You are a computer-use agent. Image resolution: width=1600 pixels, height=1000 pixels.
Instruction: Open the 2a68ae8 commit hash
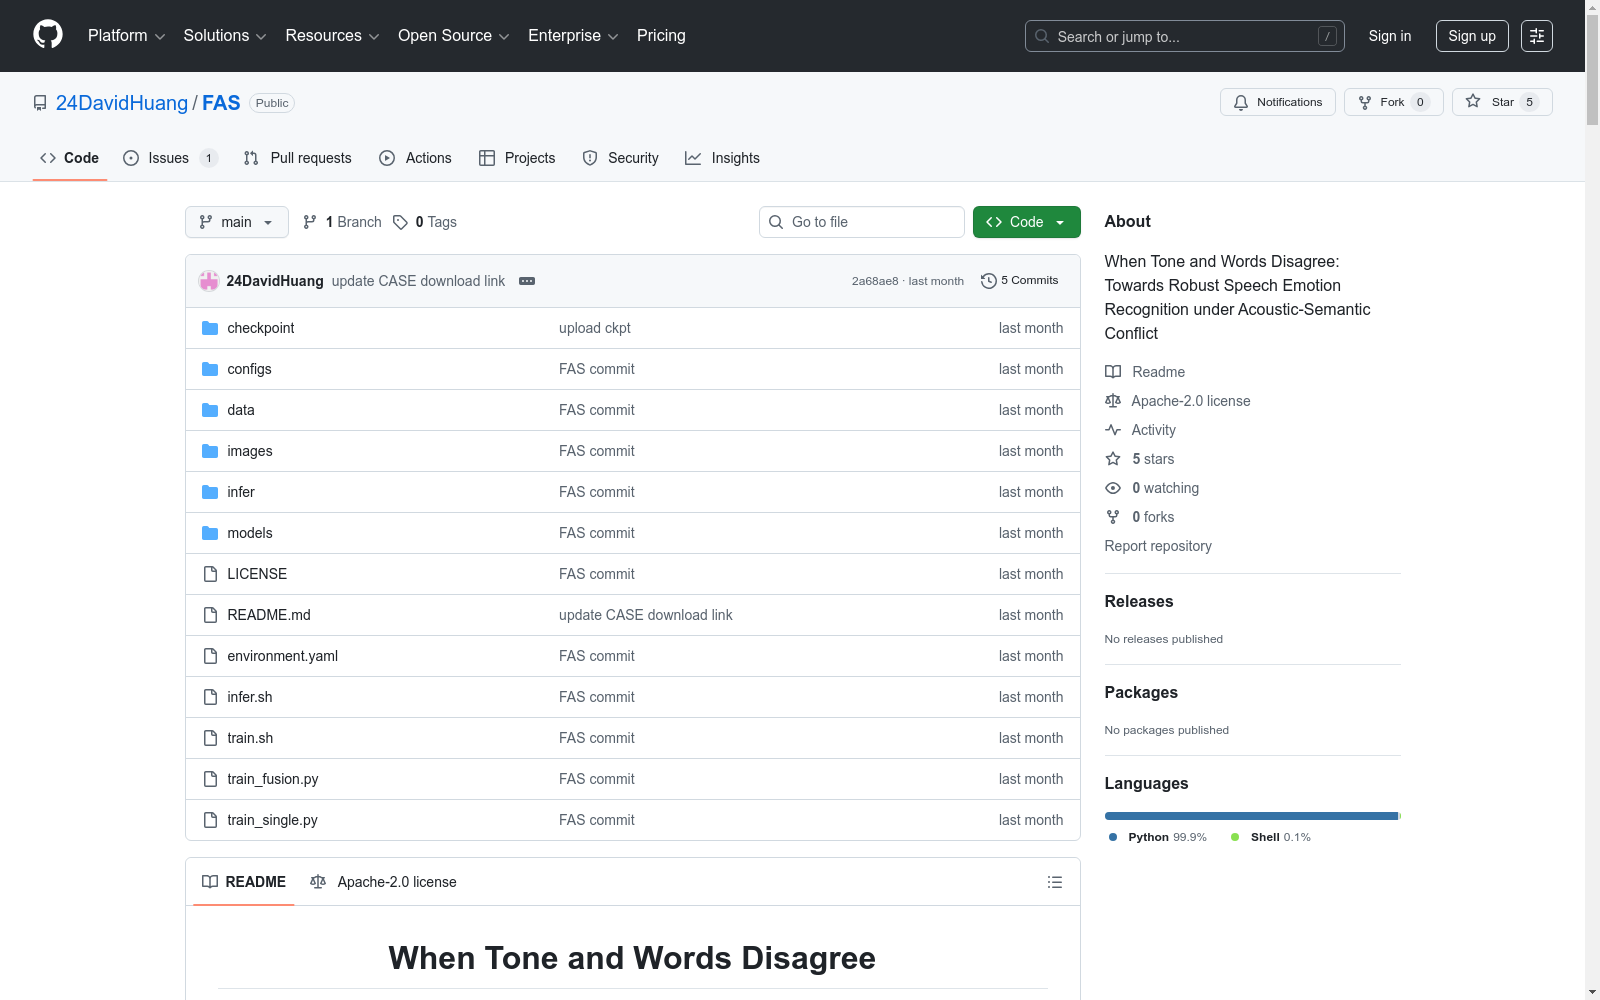(x=875, y=281)
